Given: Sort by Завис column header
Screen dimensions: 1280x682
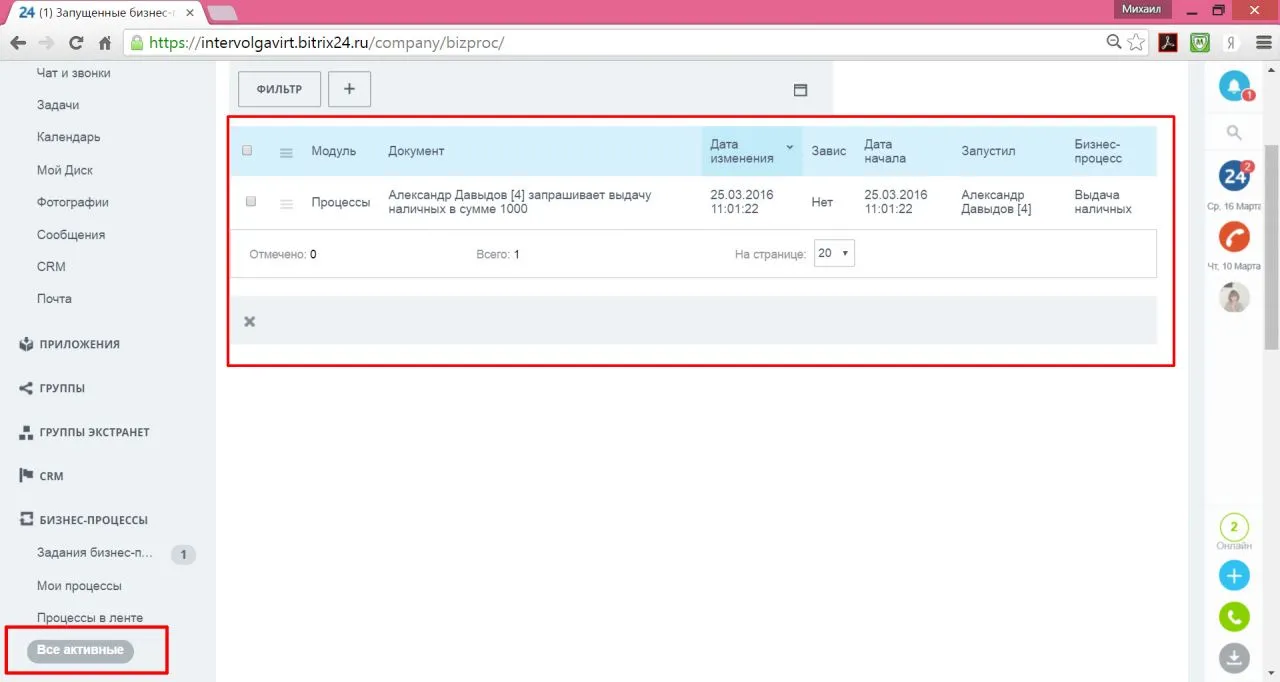Looking at the screenshot, I should pos(829,151).
